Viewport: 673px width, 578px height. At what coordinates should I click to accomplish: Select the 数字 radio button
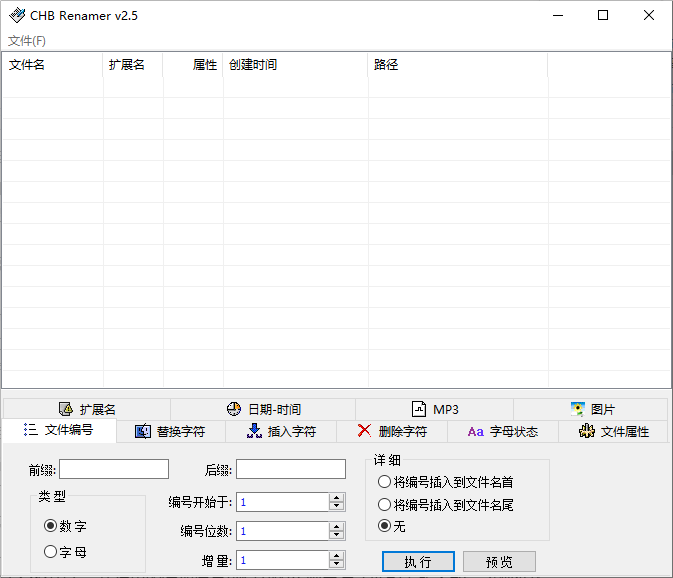[x=51, y=526]
